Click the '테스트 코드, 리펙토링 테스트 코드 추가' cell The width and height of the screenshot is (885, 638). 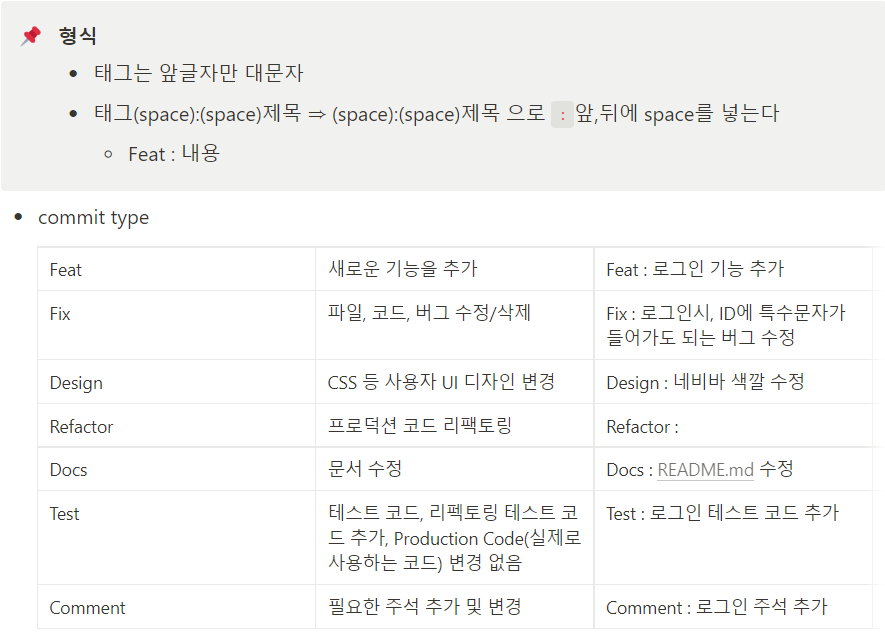coord(454,538)
